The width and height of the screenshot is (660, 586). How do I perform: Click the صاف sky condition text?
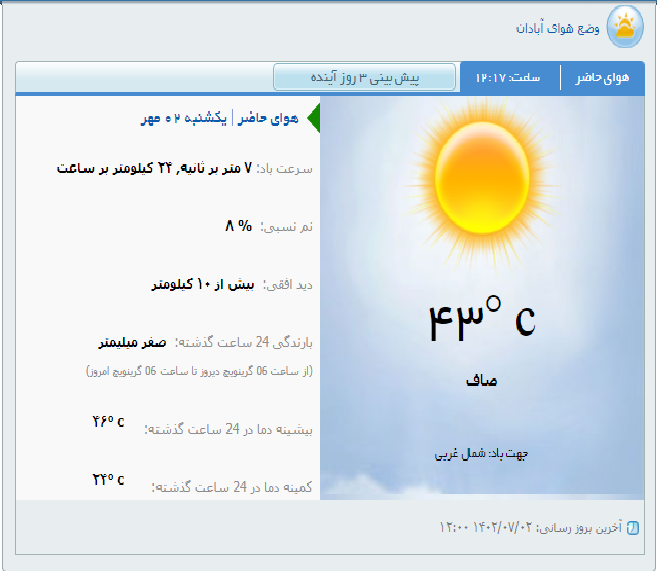[x=481, y=381]
